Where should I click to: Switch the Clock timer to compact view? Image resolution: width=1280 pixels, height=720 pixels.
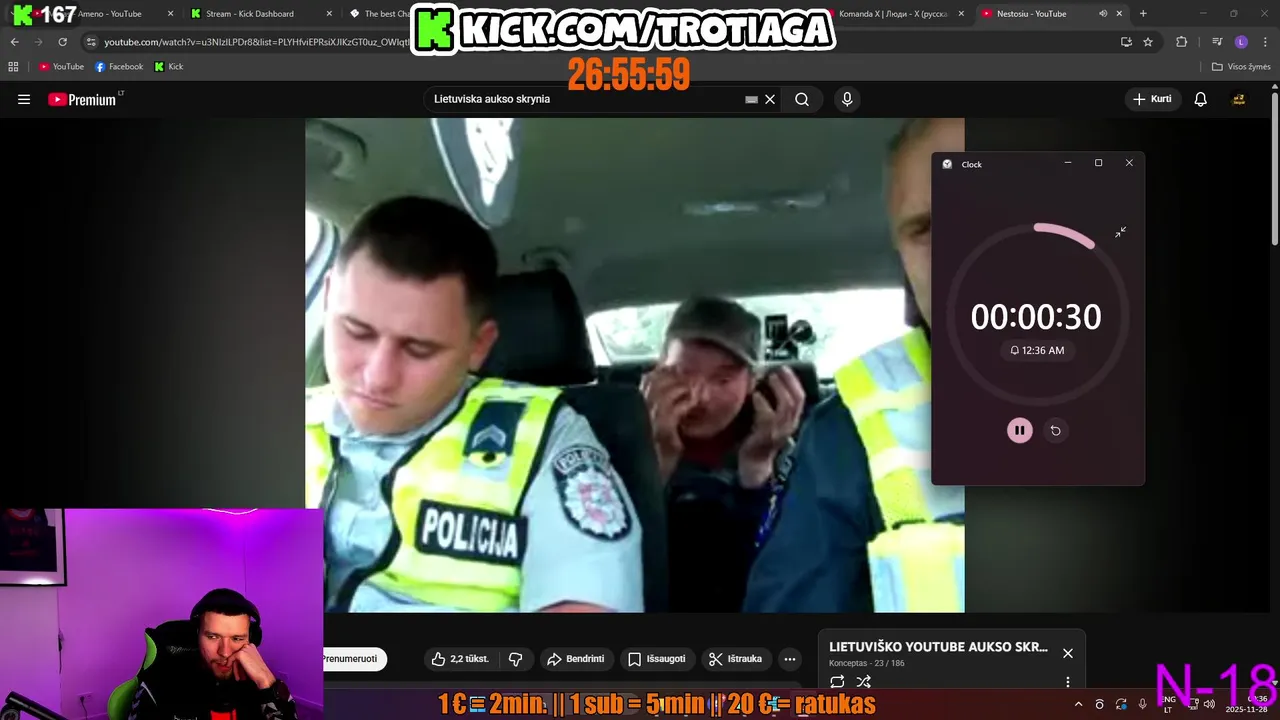[x=1121, y=232]
